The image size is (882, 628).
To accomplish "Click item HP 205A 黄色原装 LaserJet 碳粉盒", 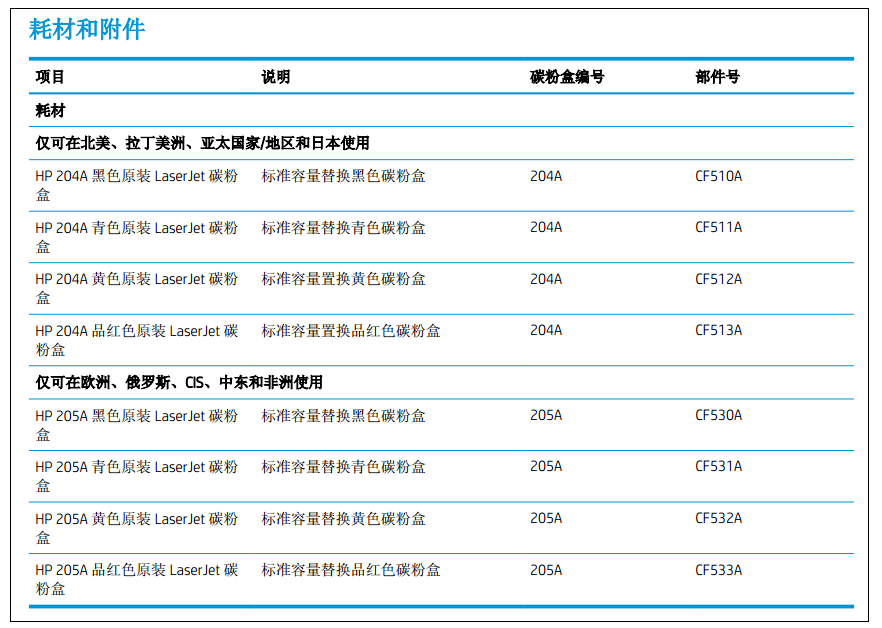I will click(x=137, y=528).
